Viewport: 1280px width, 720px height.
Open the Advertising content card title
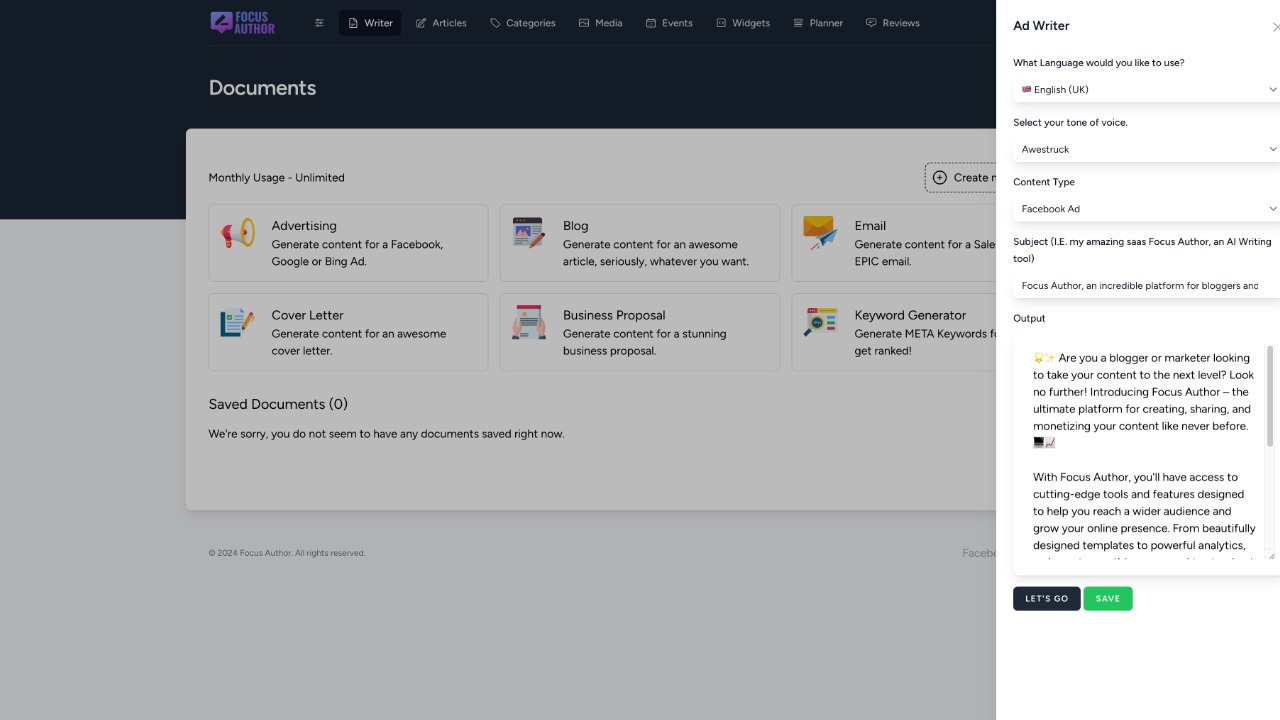click(x=304, y=226)
